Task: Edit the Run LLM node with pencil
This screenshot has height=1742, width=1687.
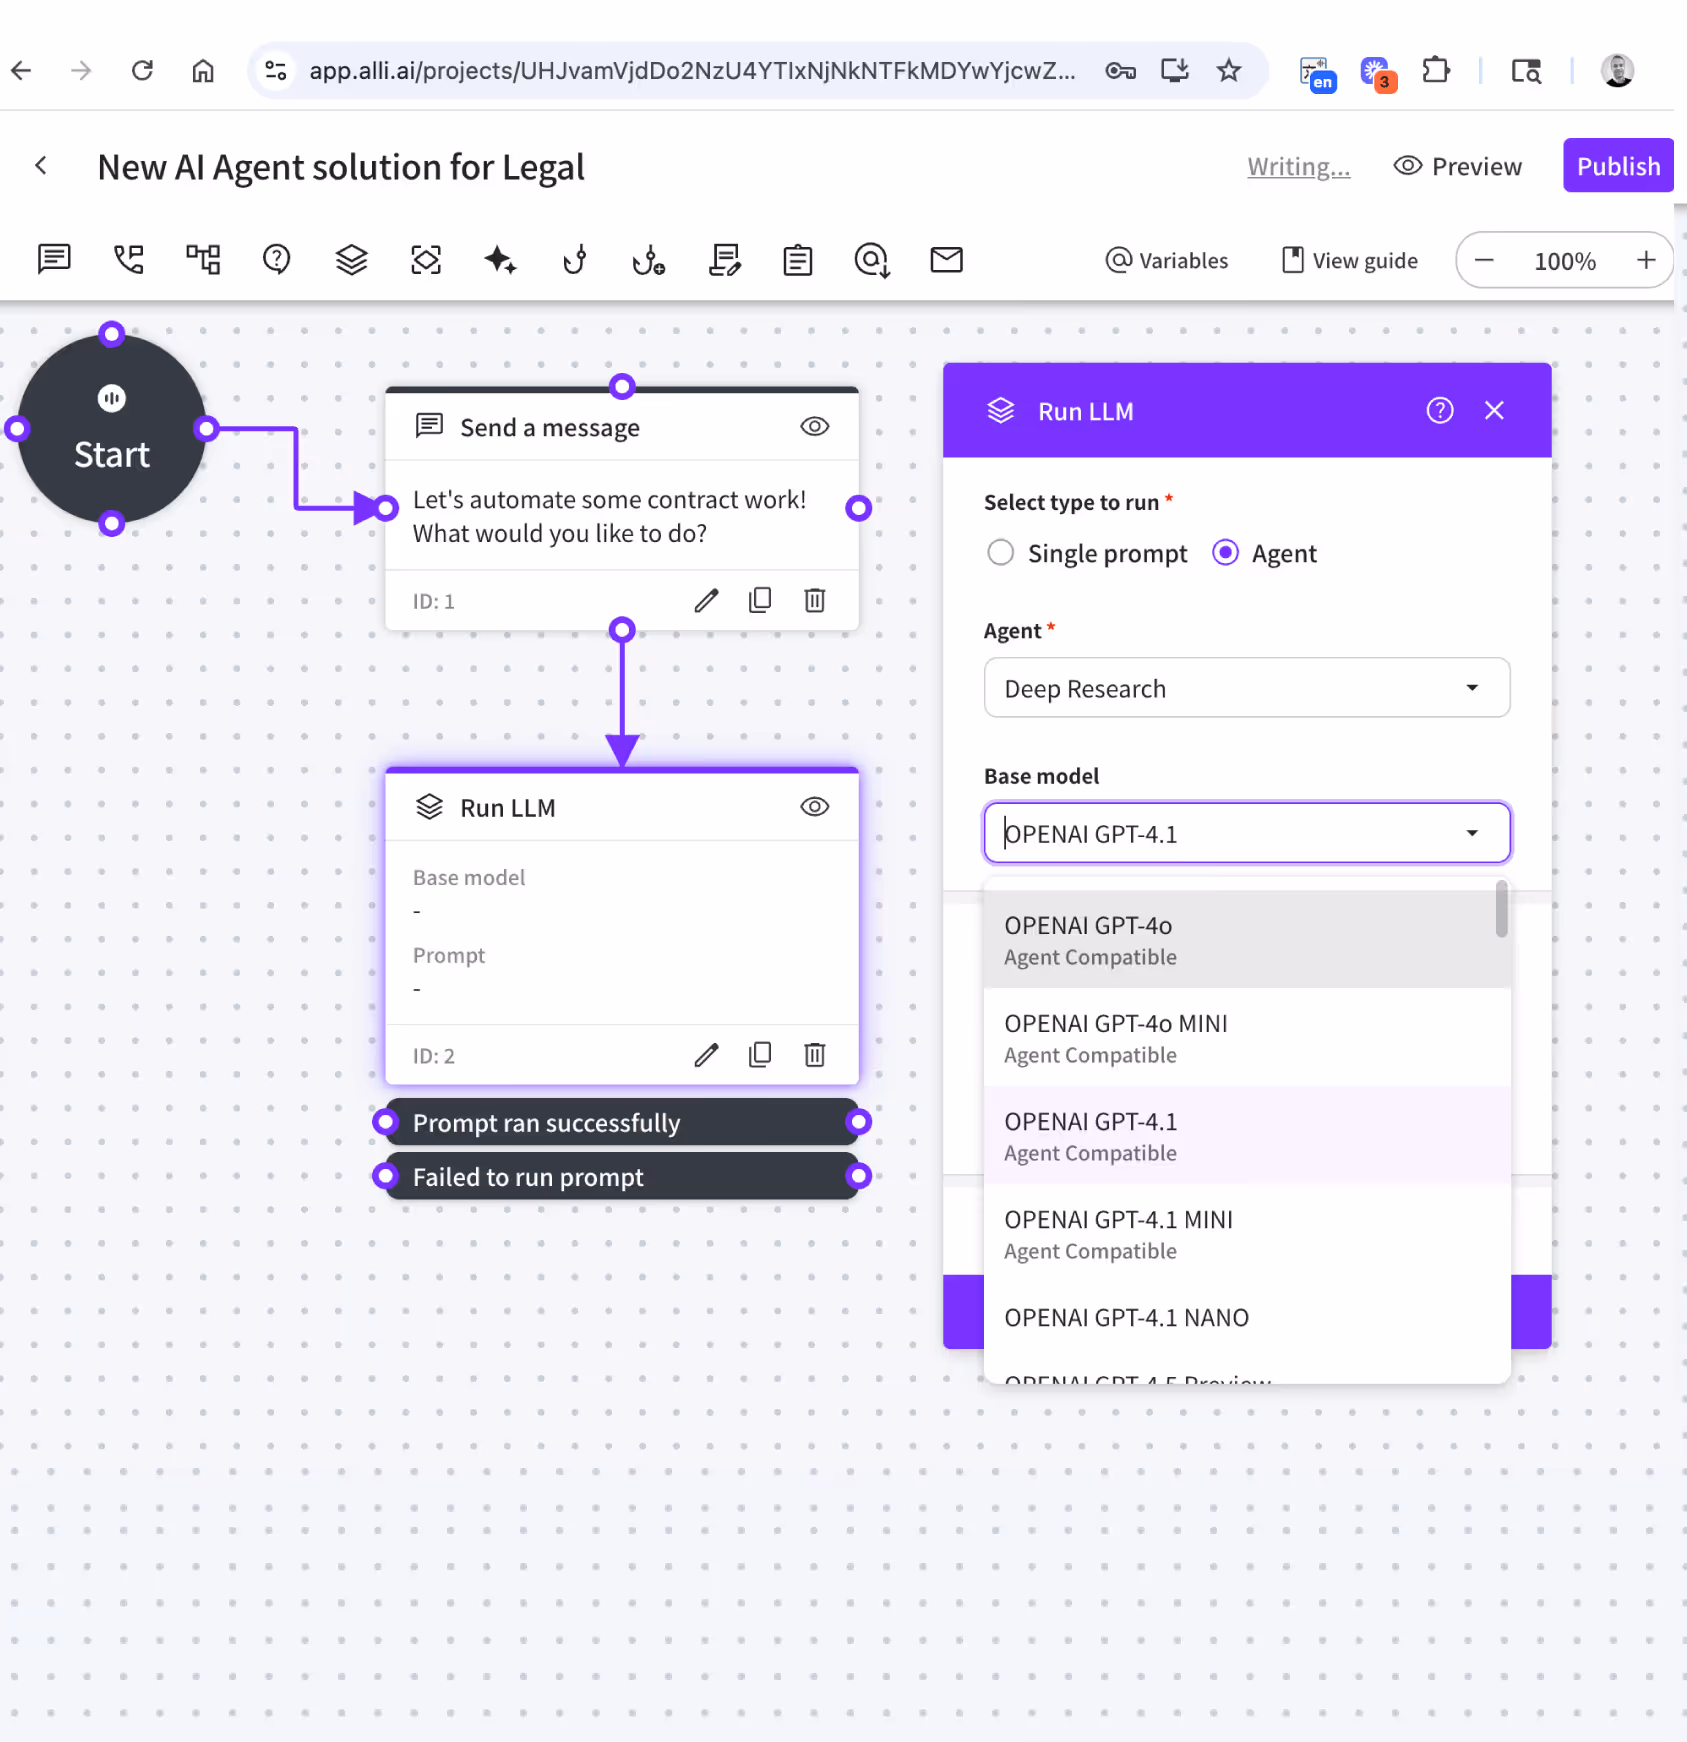Action: (x=706, y=1055)
